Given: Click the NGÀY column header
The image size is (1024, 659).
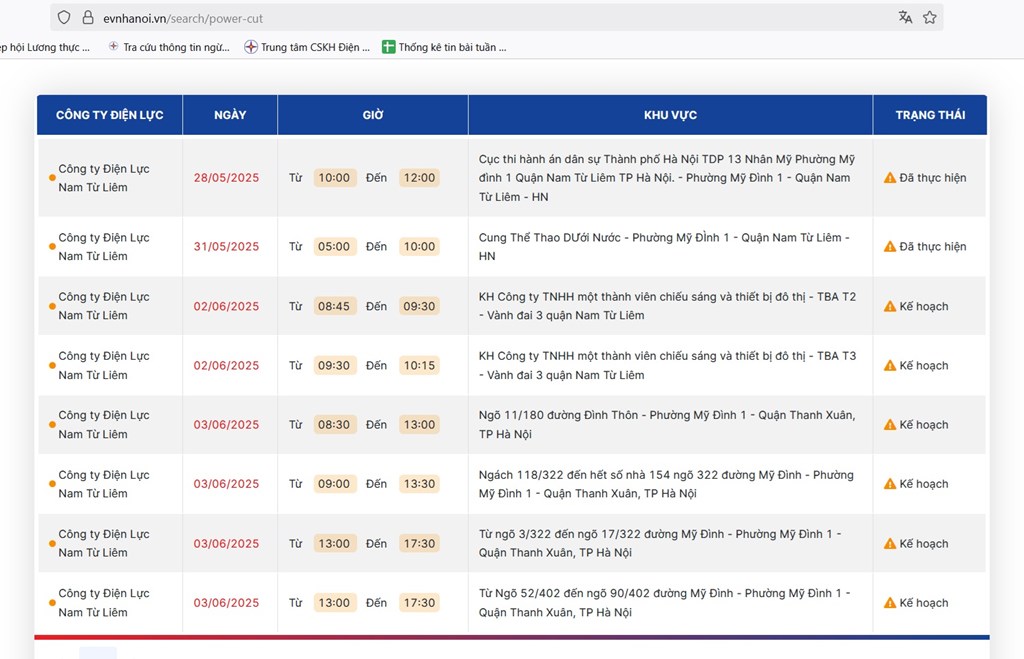Looking at the screenshot, I should tap(230, 115).
